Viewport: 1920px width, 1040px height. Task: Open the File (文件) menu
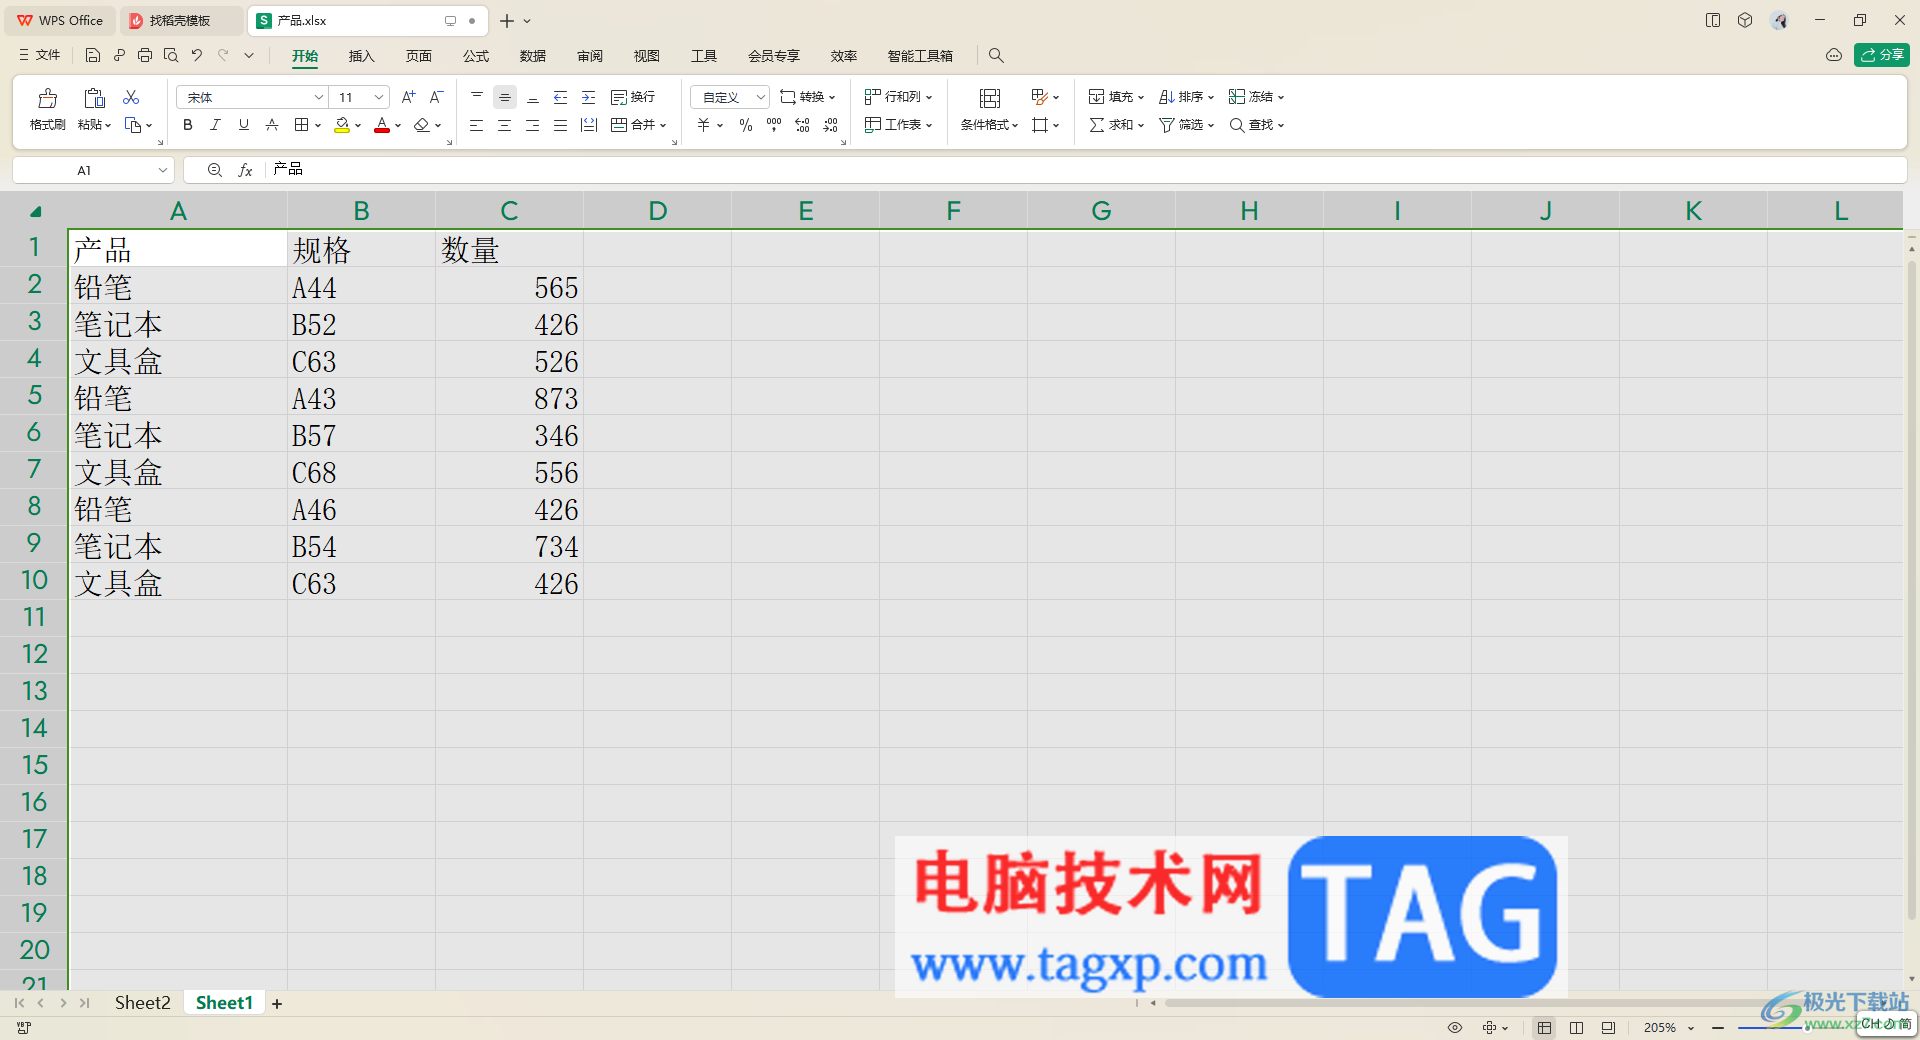click(x=40, y=55)
